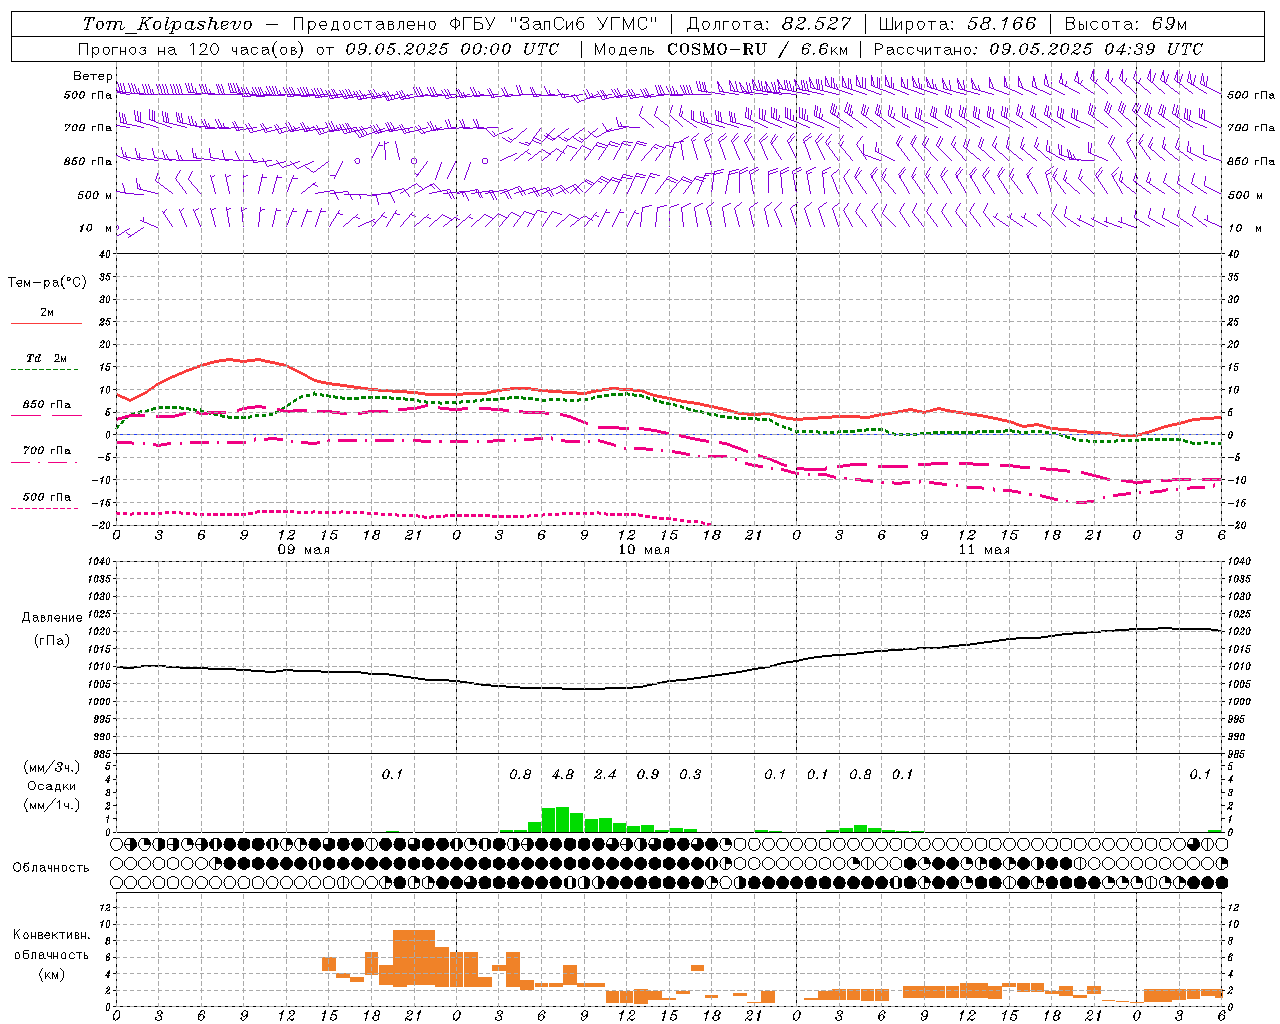Image resolution: width=1280 pixels, height=1024 pixels.
Task: Click the height value 69м
Action: [1169, 24]
